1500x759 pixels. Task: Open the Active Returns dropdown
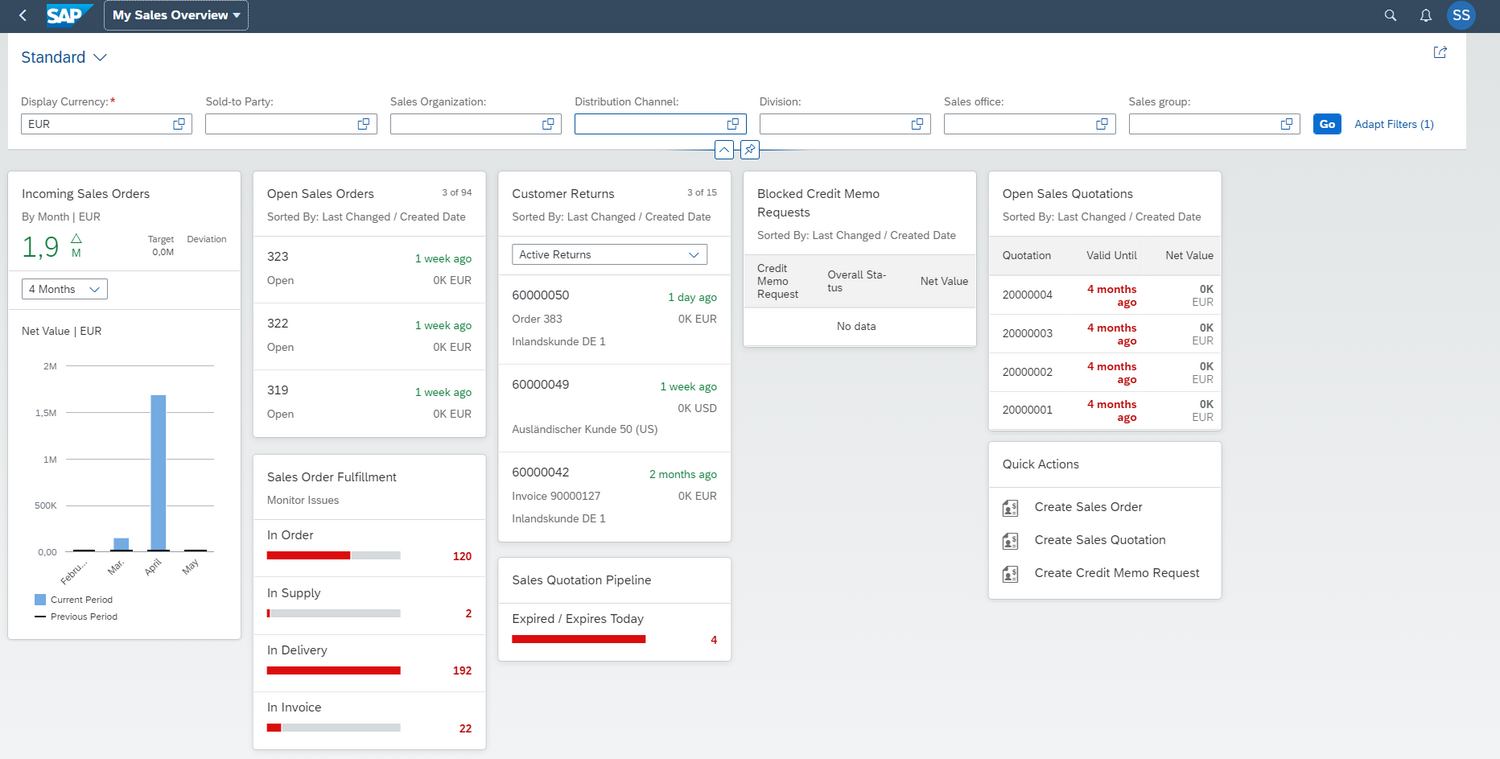pos(609,255)
